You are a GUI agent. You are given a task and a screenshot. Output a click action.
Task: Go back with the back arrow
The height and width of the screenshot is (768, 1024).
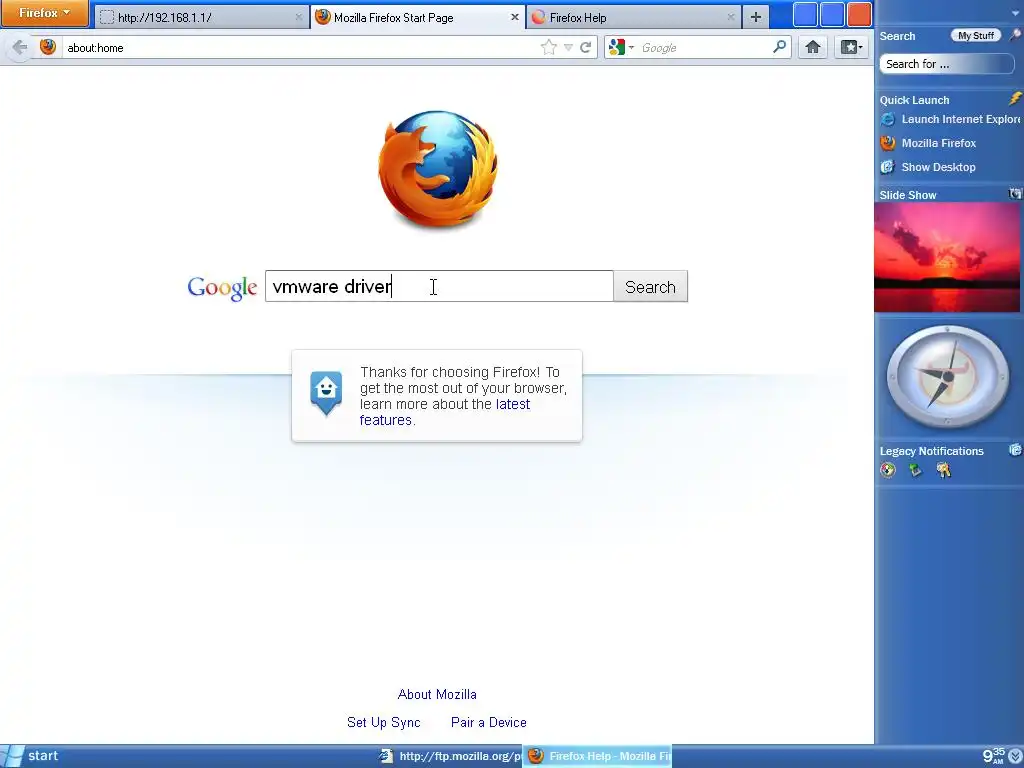point(20,47)
